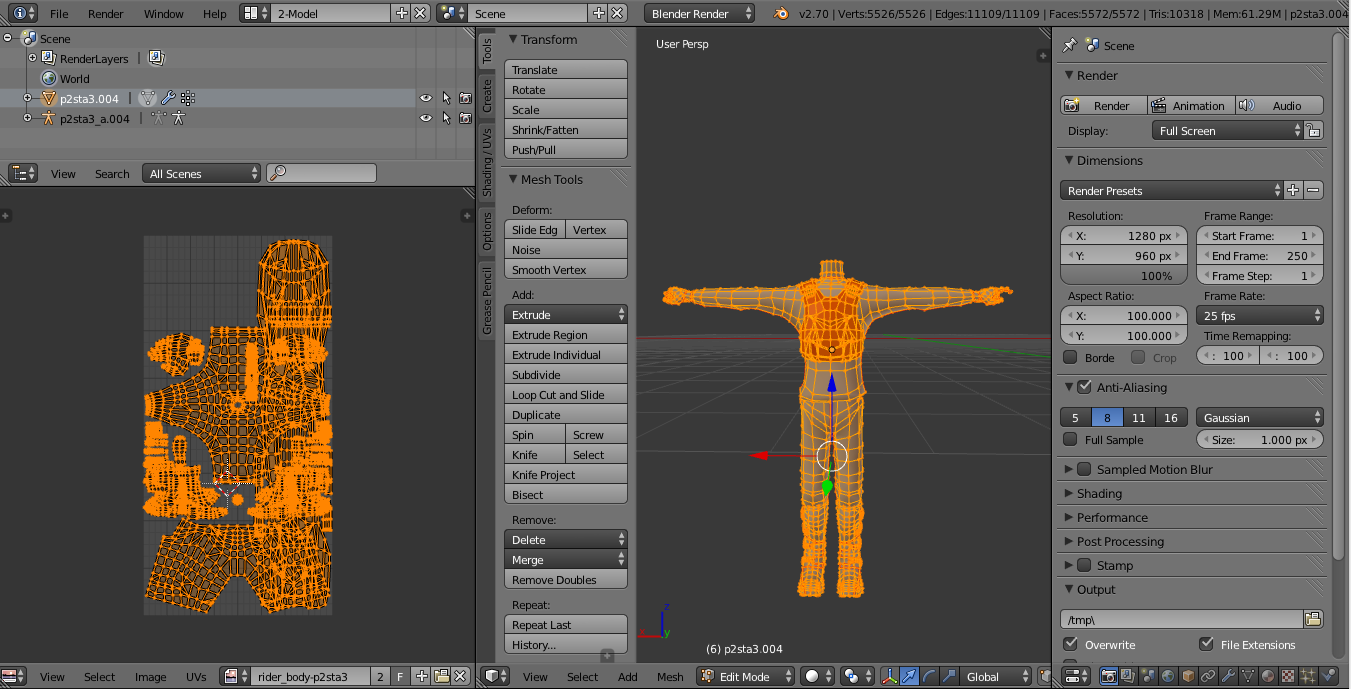Open the Render menu in the top bar
This screenshot has width=1351, height=689.
tap(104, 14)
